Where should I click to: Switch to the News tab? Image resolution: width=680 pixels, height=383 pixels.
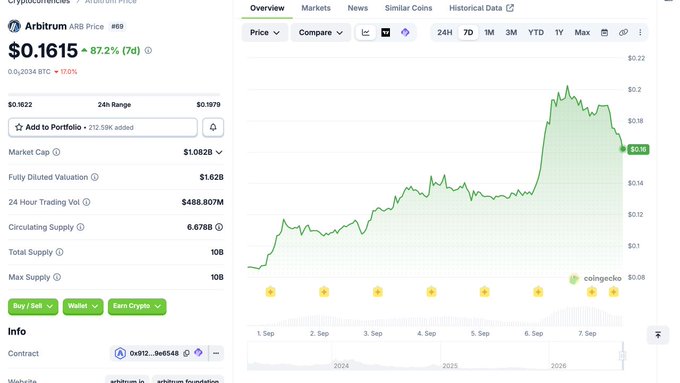(358, 8)
